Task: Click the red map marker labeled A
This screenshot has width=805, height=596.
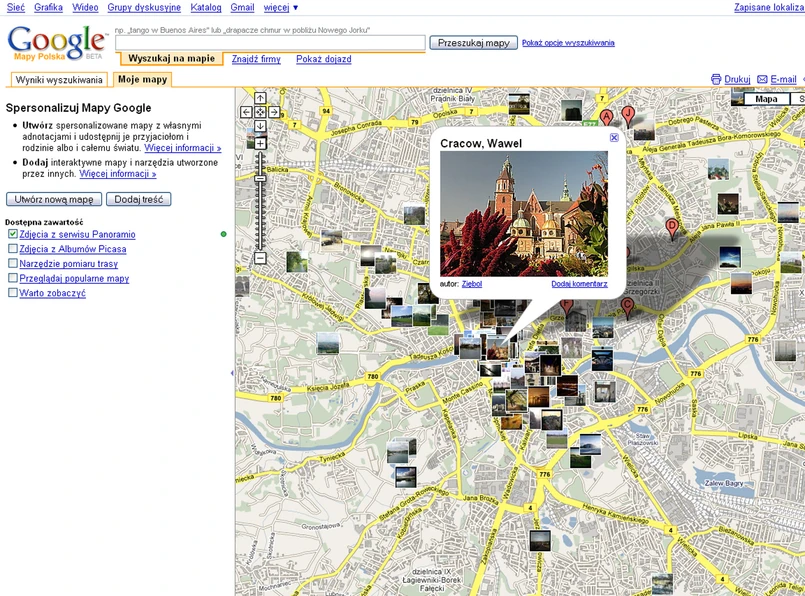Action: tap(606, 117)
